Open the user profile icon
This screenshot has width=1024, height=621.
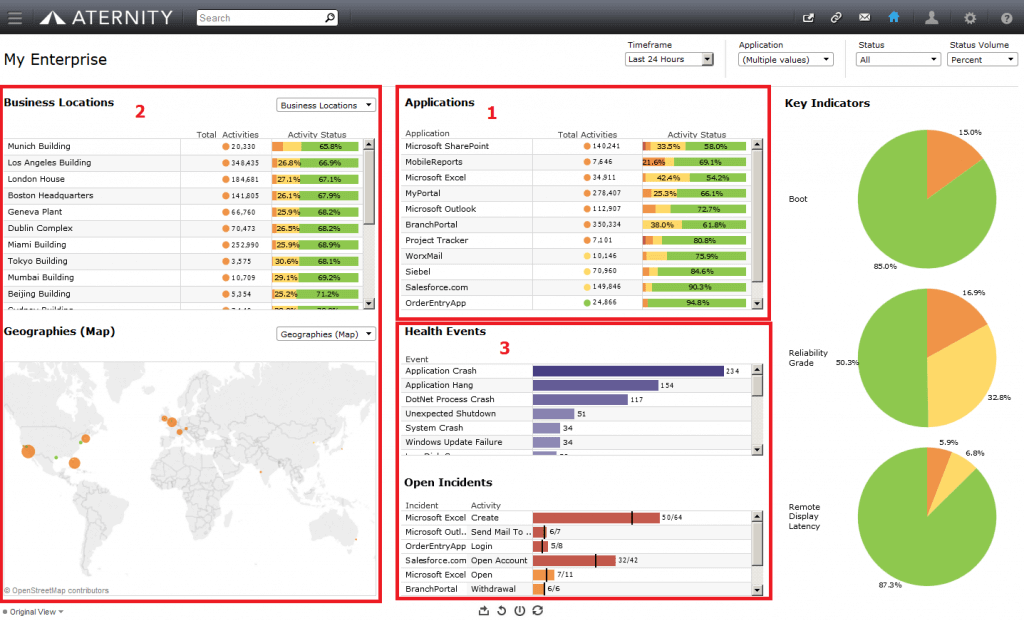click(932, 18)
